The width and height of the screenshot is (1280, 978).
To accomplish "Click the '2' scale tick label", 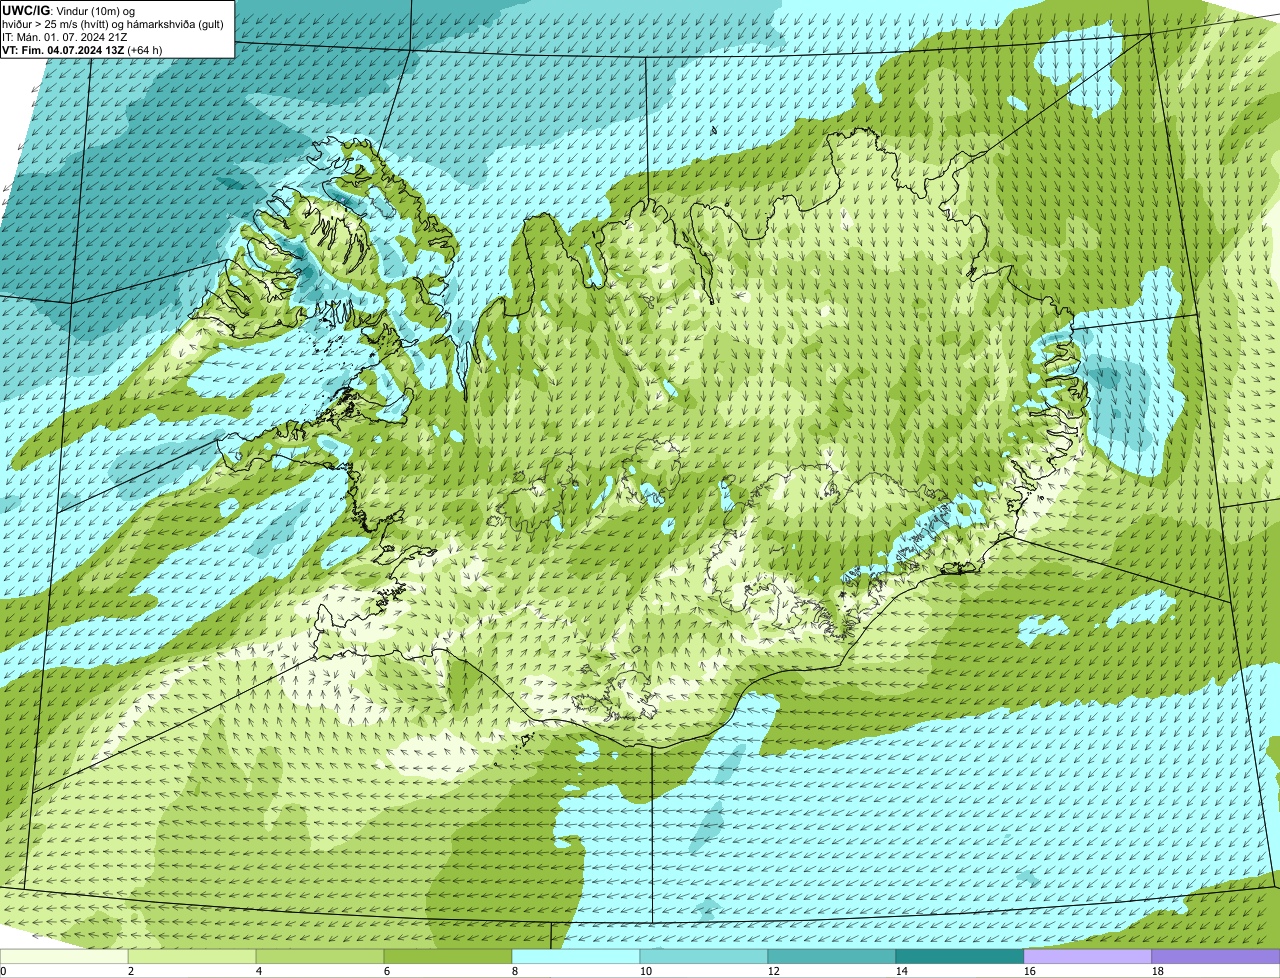I will pos(130,971).
